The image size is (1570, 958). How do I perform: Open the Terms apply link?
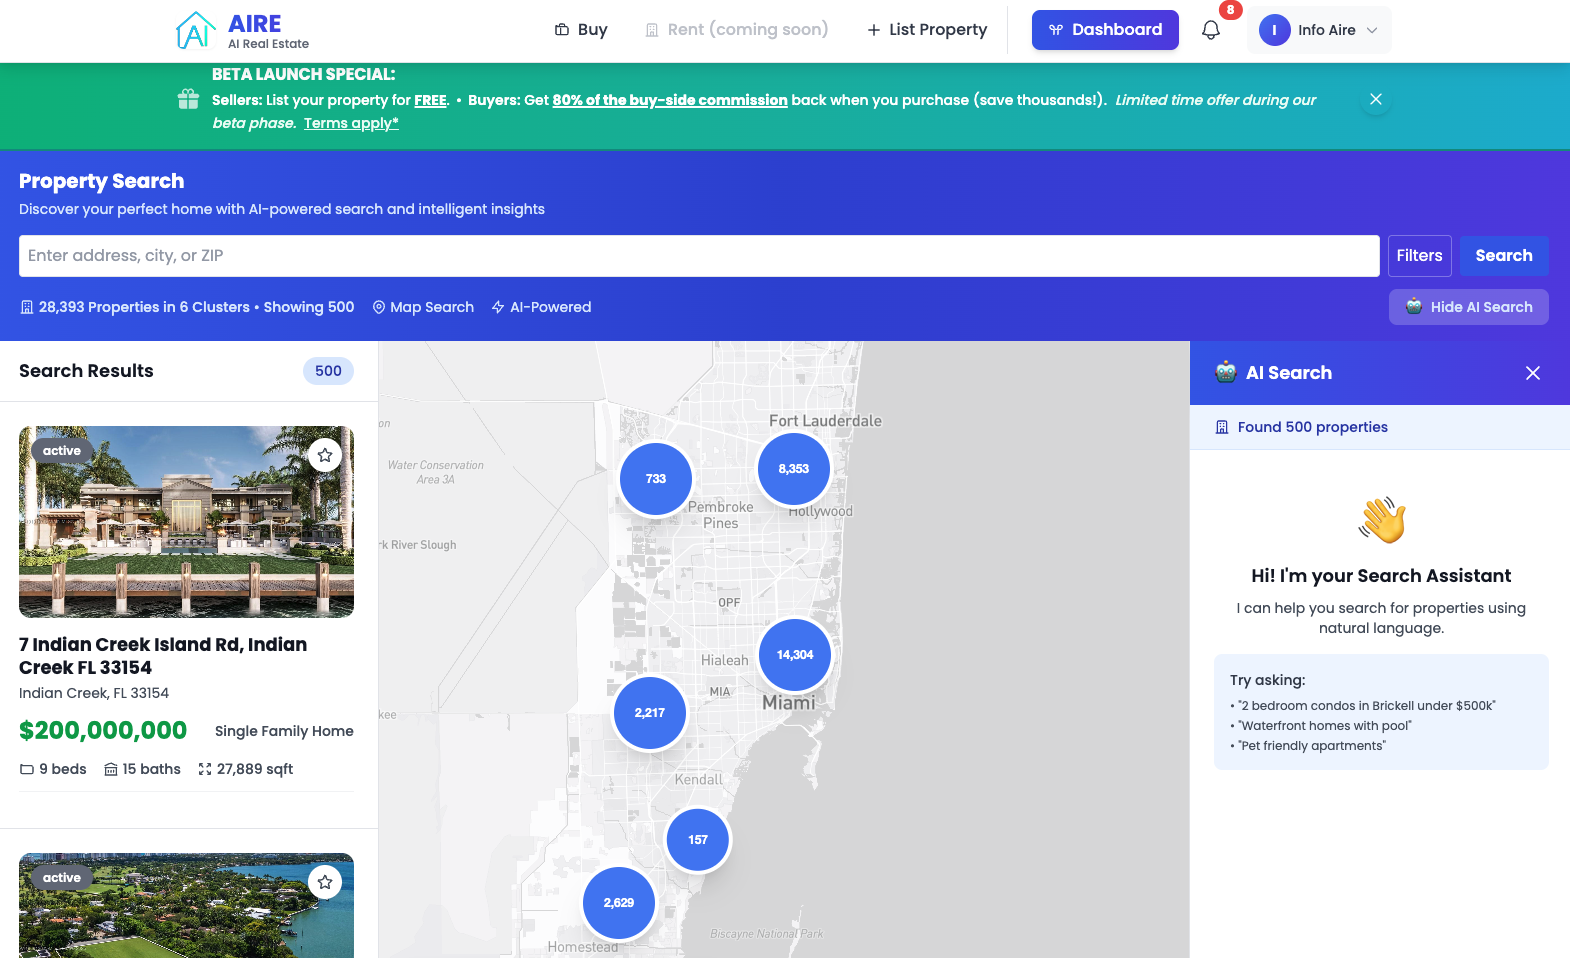coord(351,123)
